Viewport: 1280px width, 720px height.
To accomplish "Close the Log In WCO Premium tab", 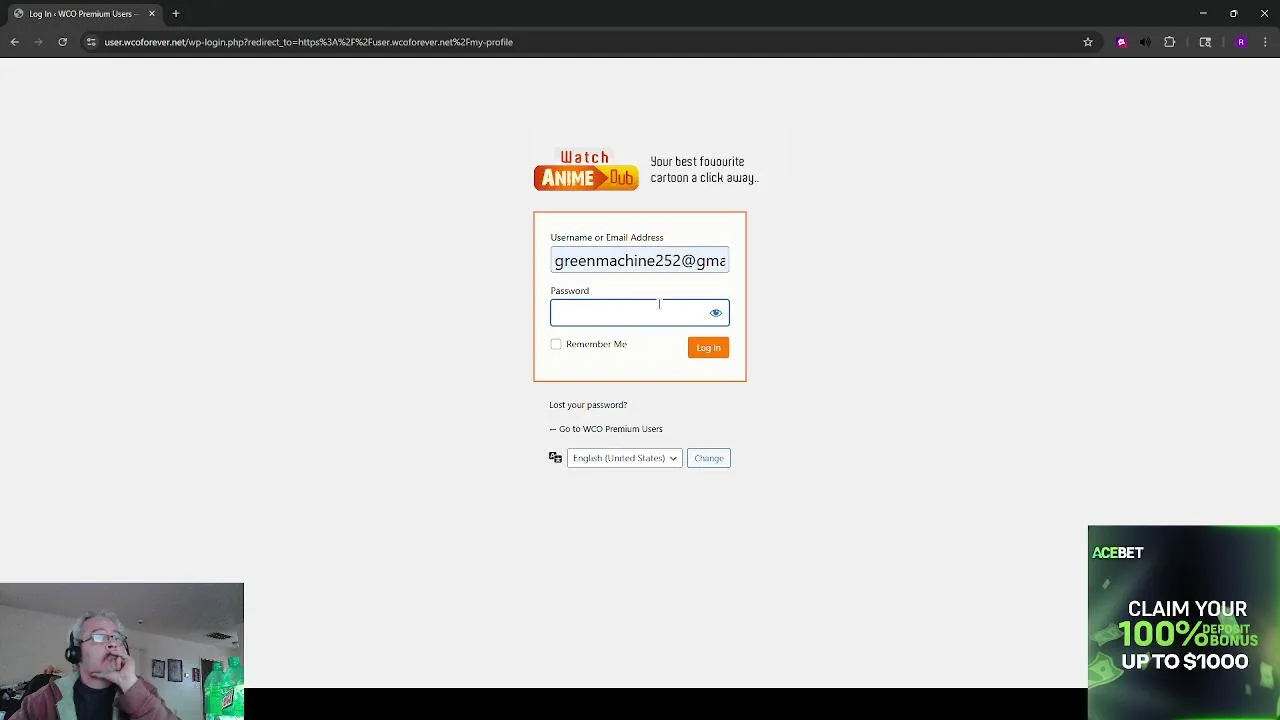I will pos(152,13).
